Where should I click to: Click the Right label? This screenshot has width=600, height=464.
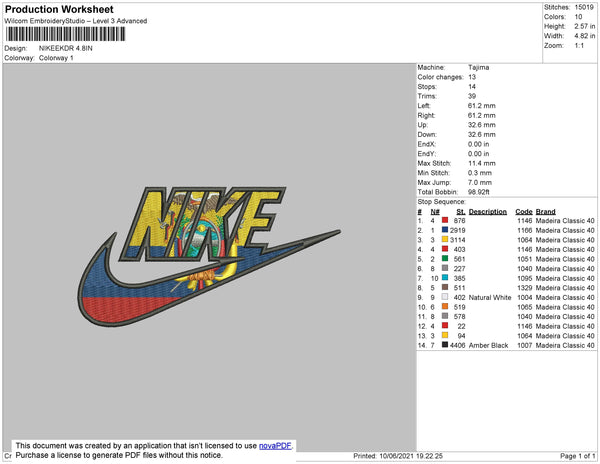coord(426,115)
